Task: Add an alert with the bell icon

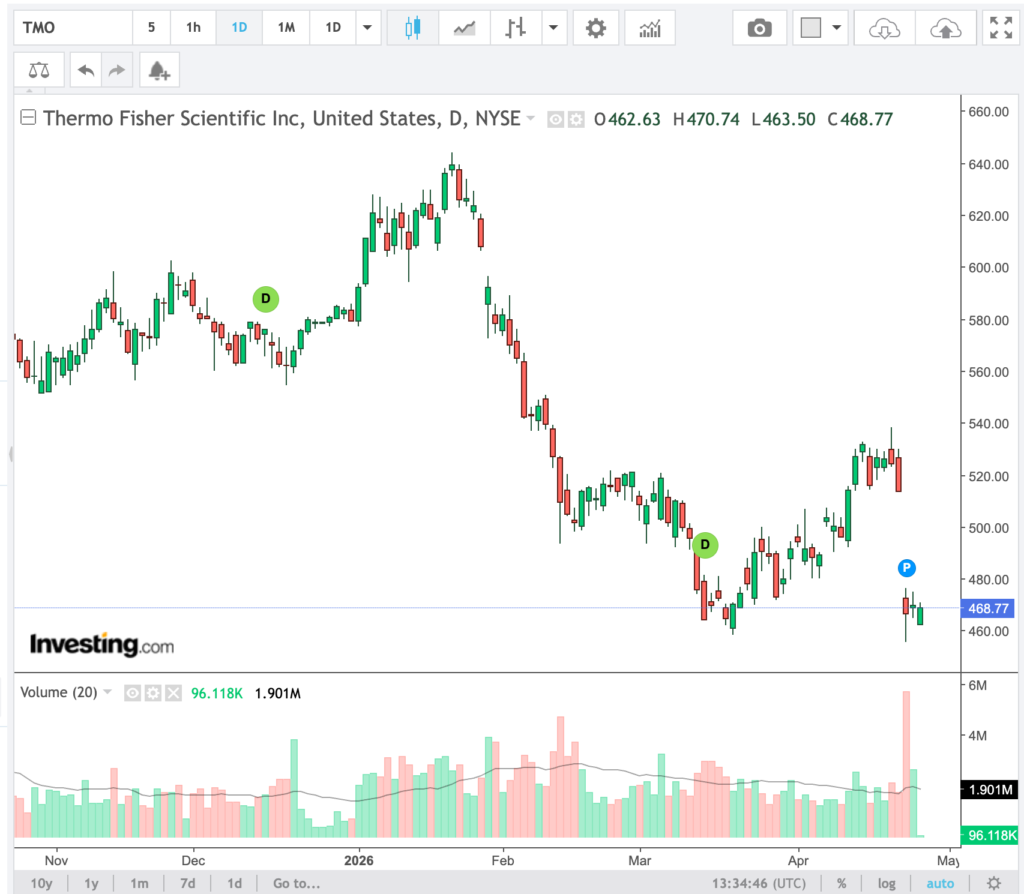Action: pyautogui.click(x=159, y=70)
